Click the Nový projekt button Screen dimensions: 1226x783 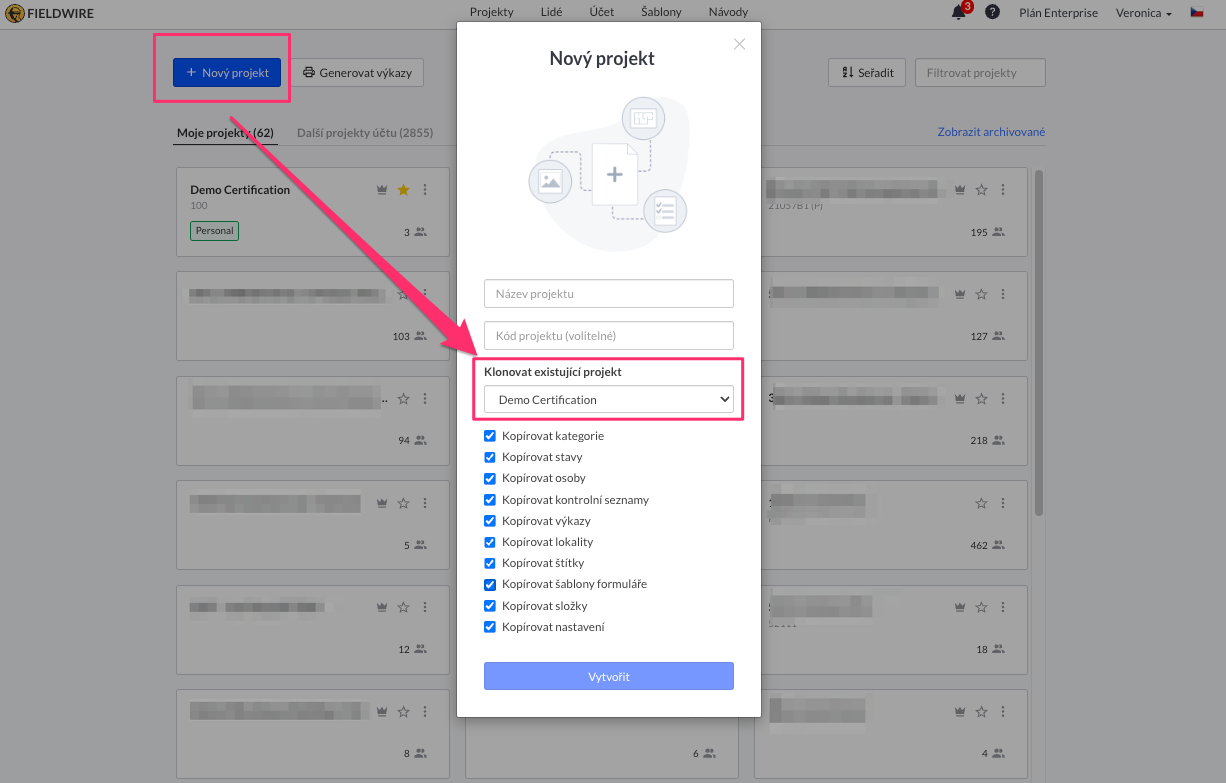pyautogui.click(x=227, y=73)
